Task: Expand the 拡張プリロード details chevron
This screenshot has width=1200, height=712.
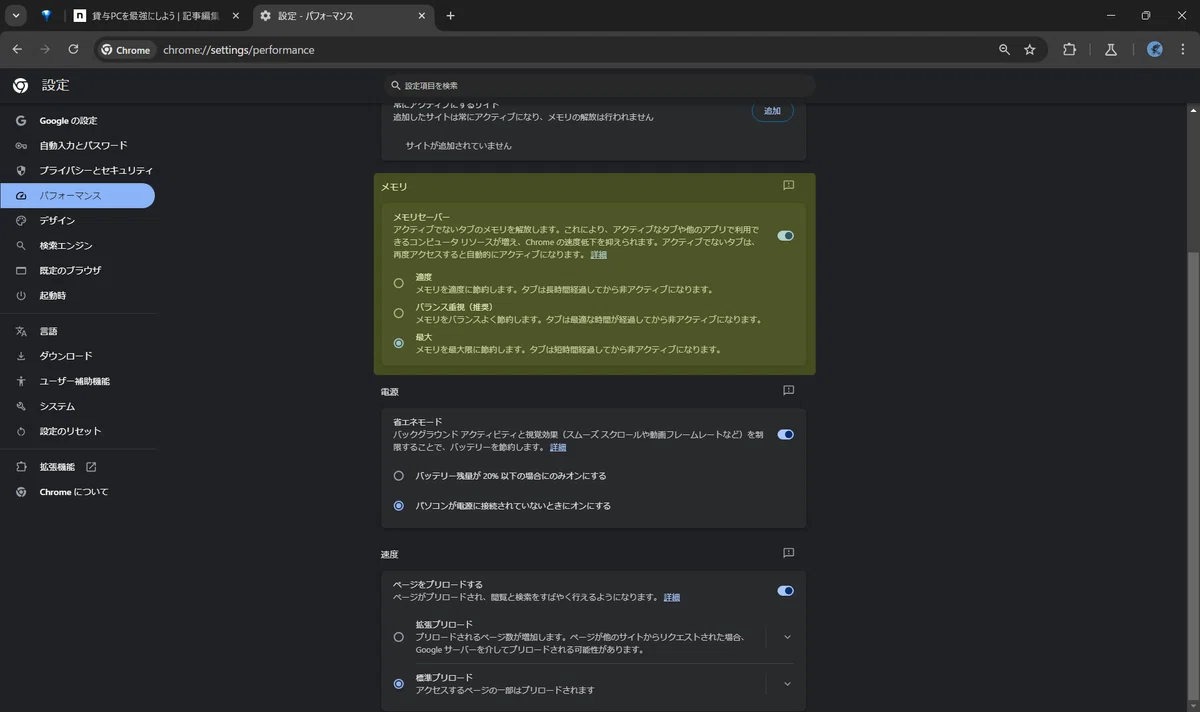Action: pos(787,637)
